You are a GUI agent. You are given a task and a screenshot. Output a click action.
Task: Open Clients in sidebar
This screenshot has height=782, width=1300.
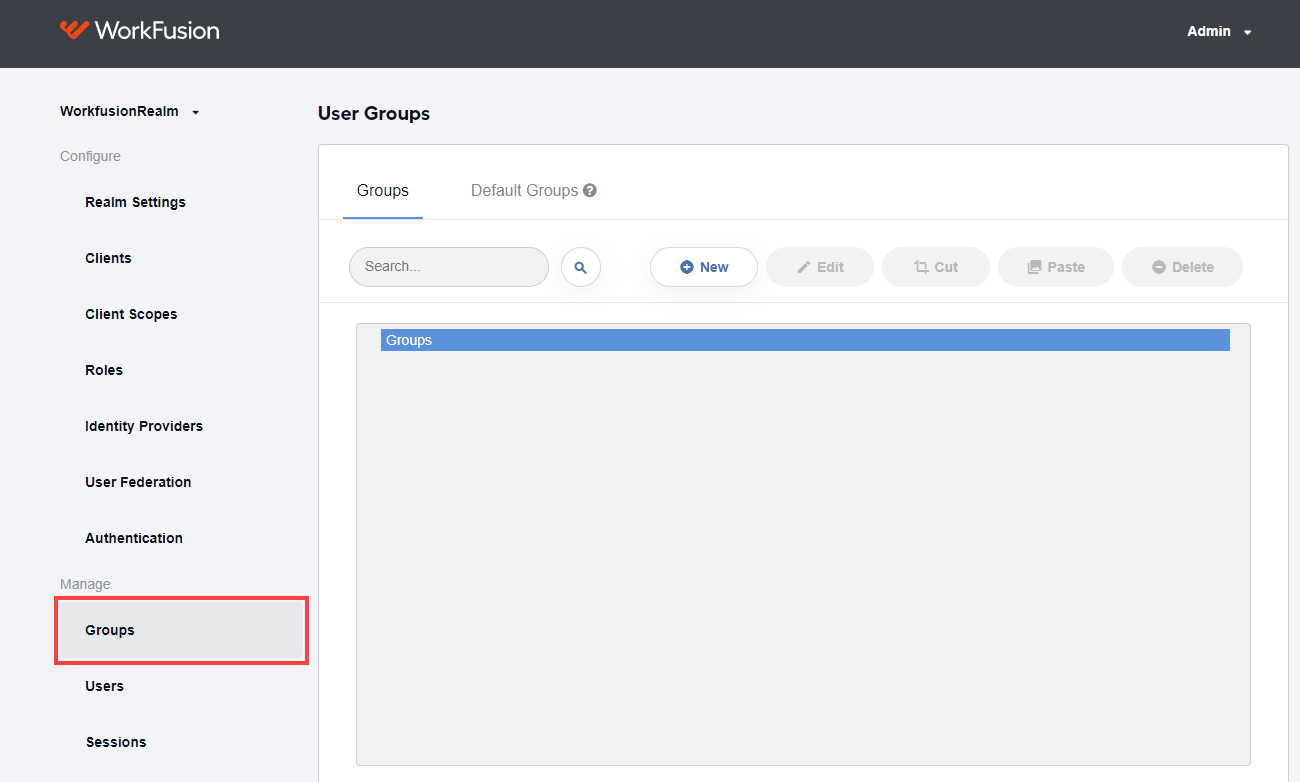pos(108,258)
